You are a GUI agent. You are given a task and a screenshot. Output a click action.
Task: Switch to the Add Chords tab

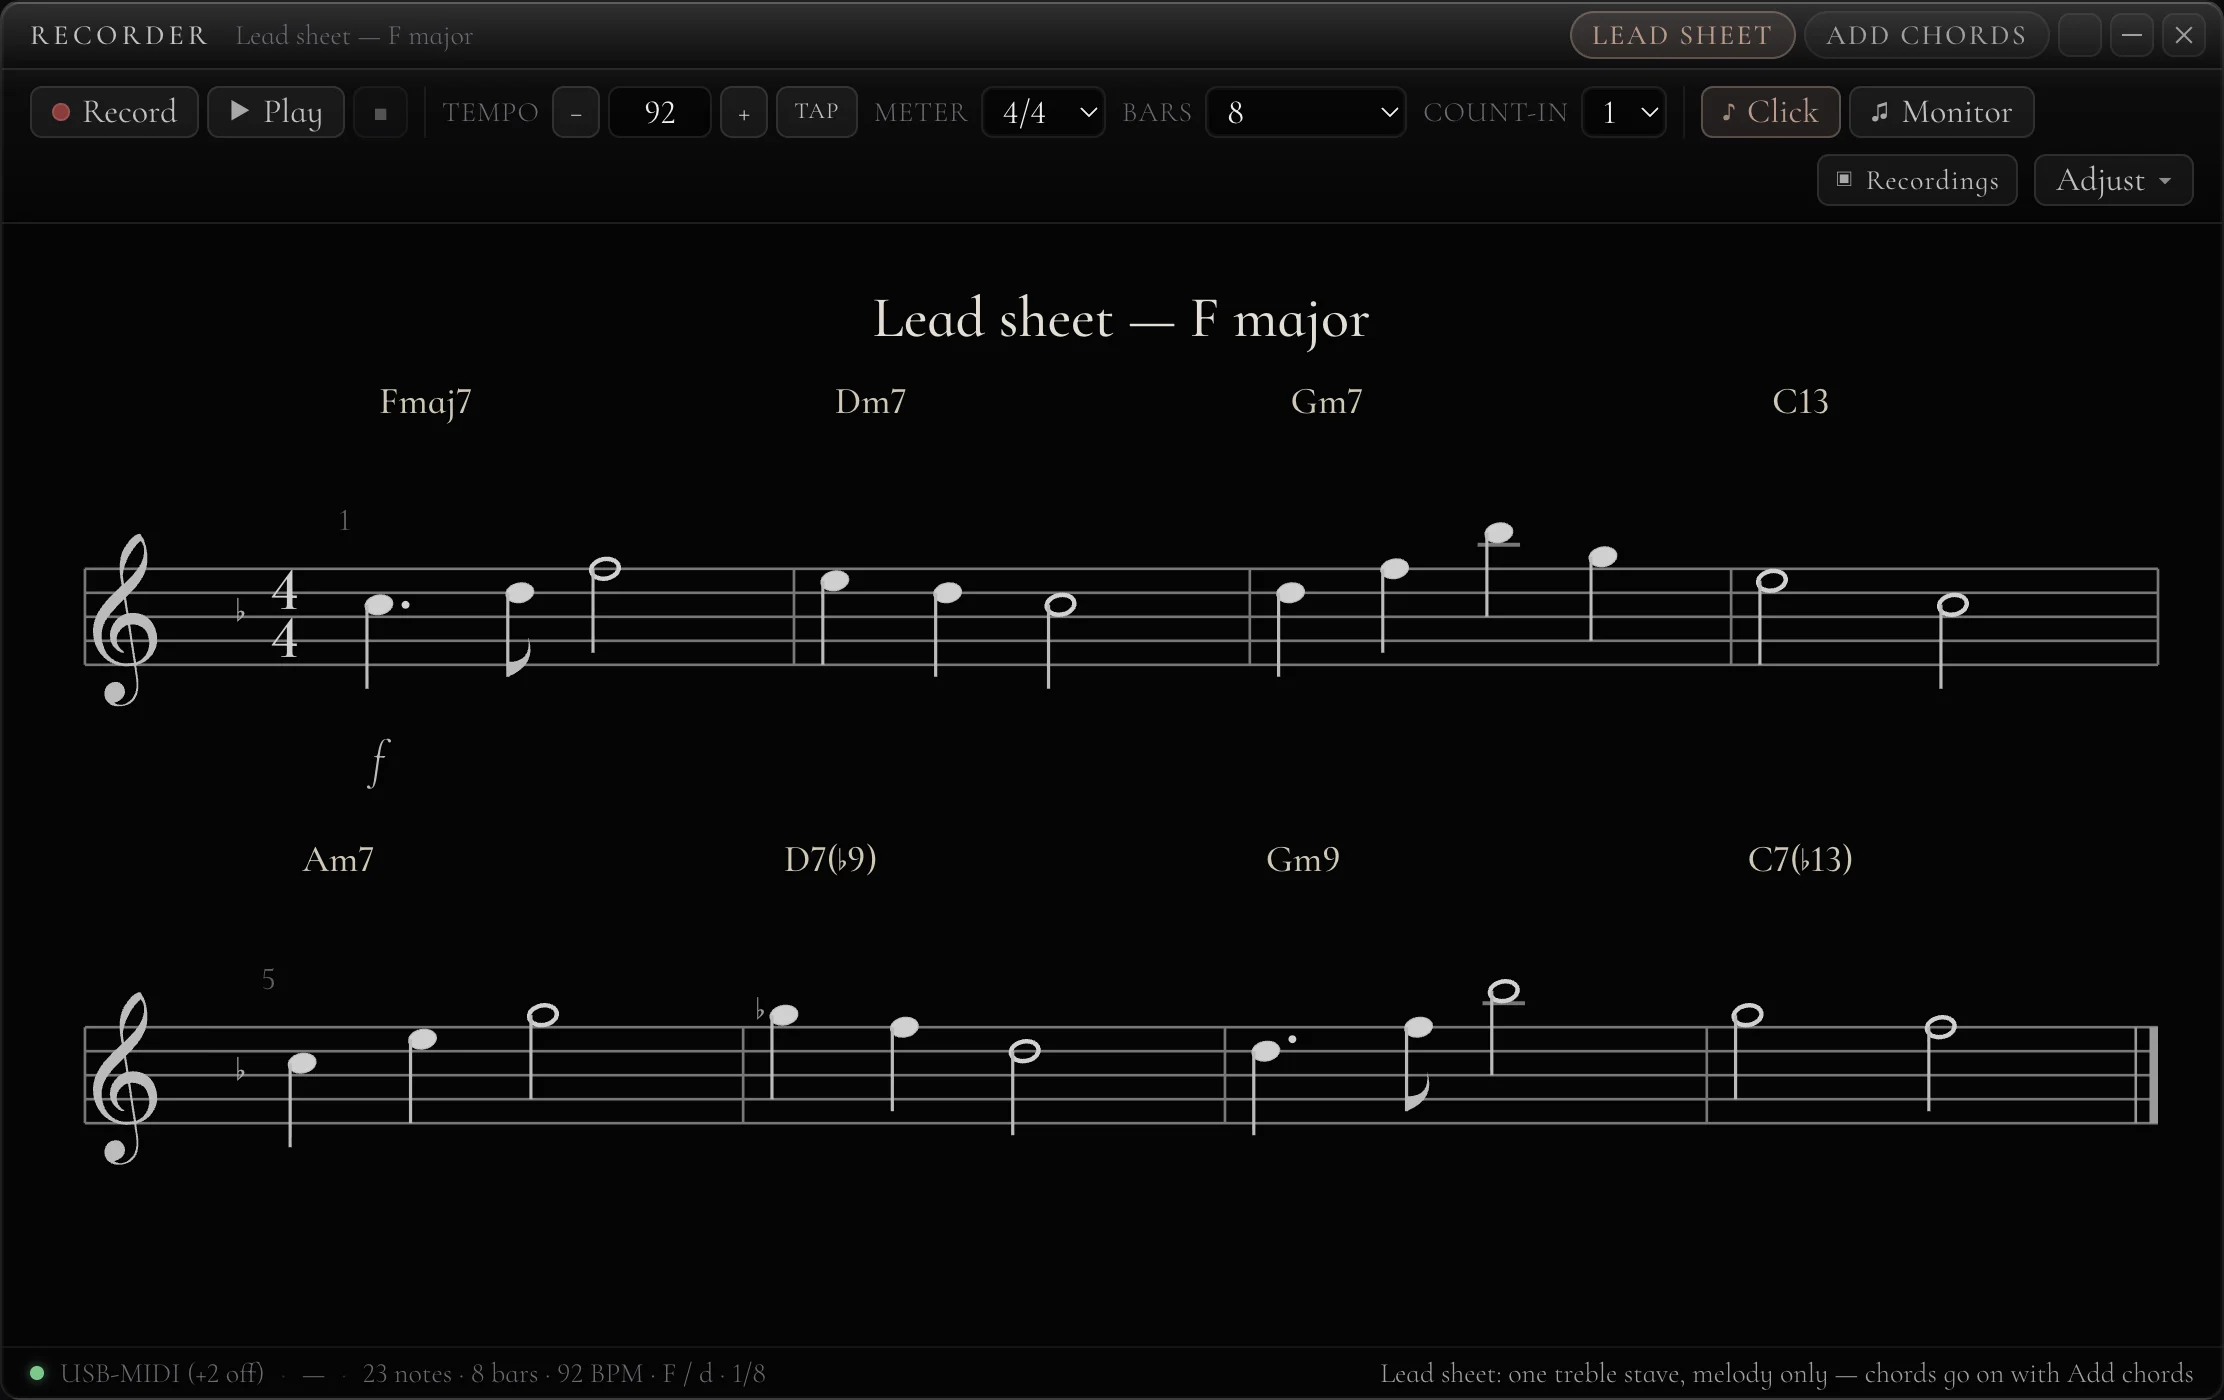[1926, 35]
